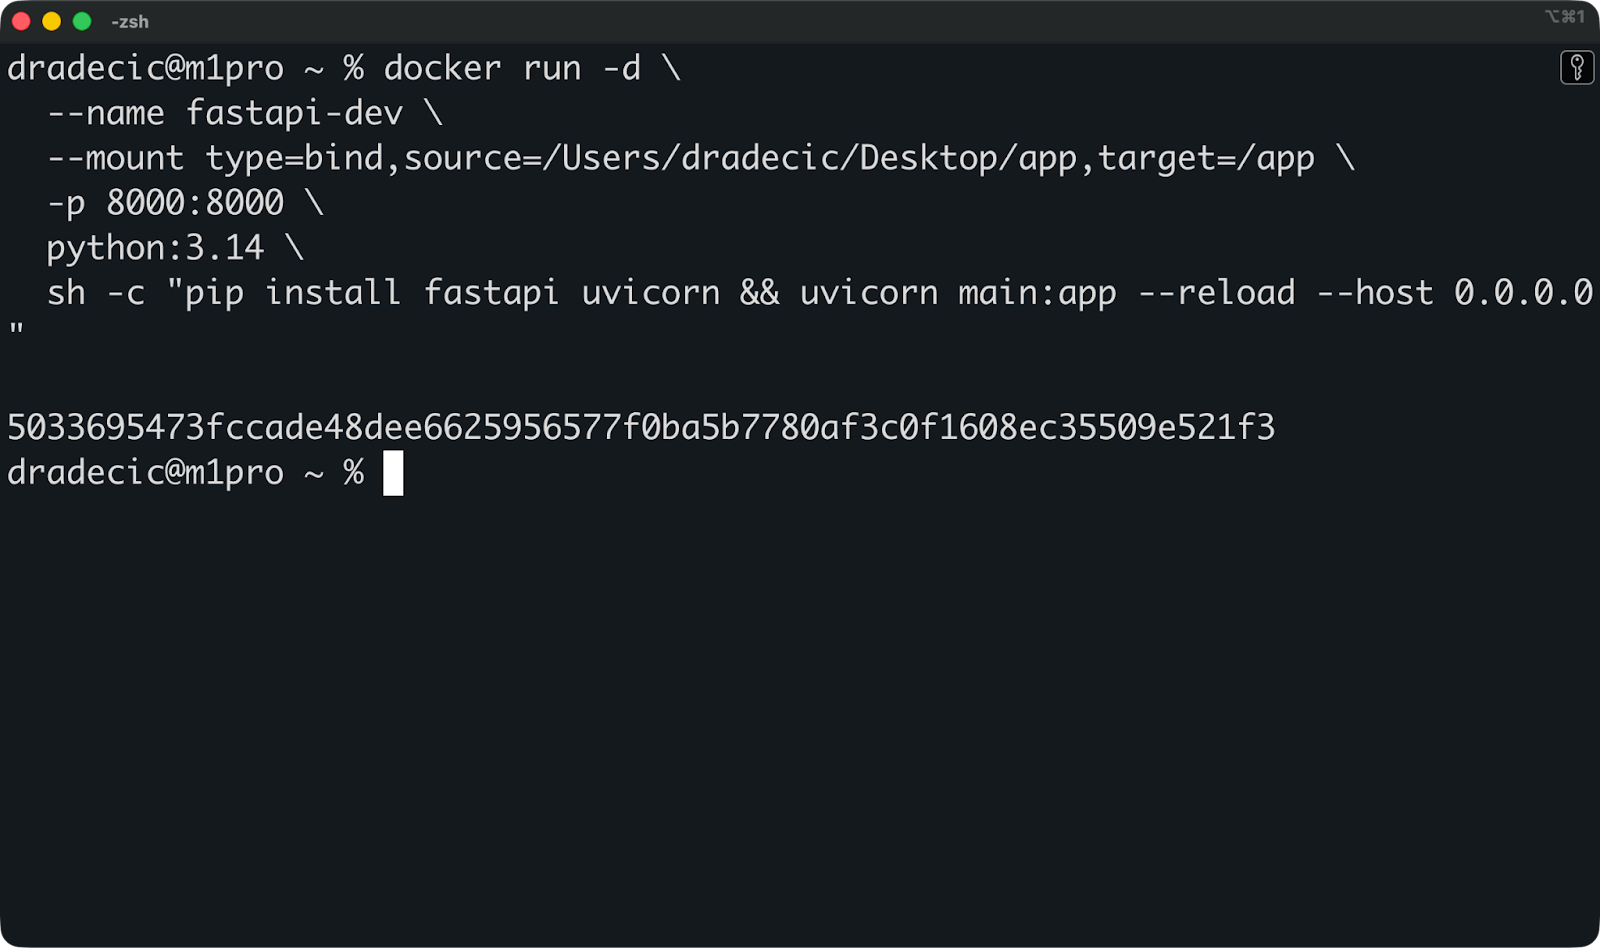Click the container ID hash output line
The height and width of the screenshot is (948, 1600).
point(640,426)
